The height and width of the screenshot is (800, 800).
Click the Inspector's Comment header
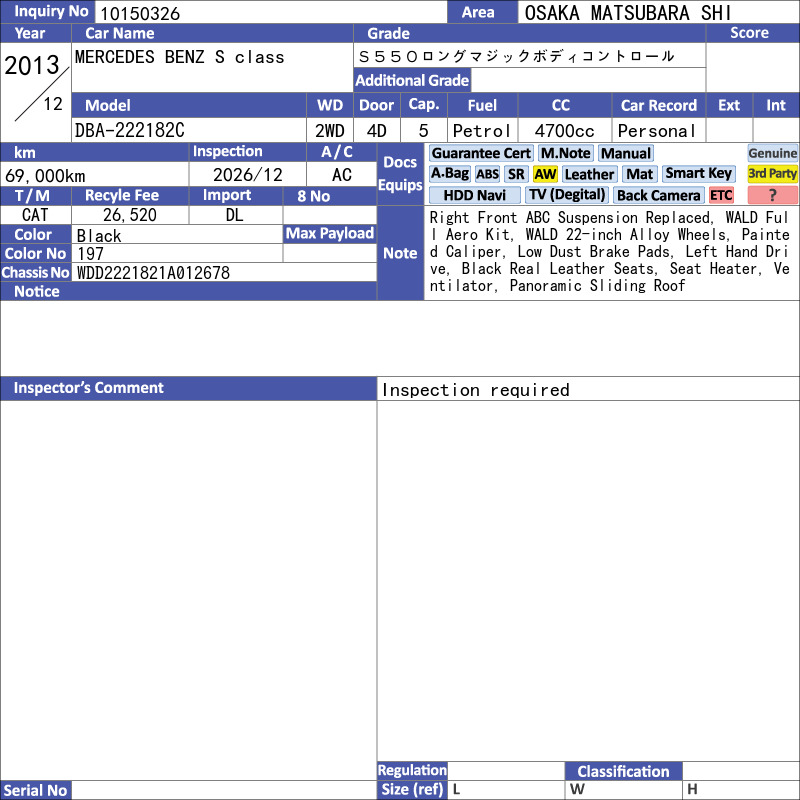(188, 388)
